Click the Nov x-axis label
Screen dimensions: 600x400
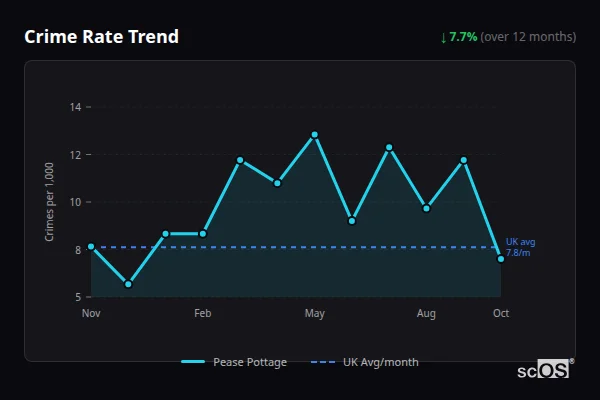tap(91, 313)
